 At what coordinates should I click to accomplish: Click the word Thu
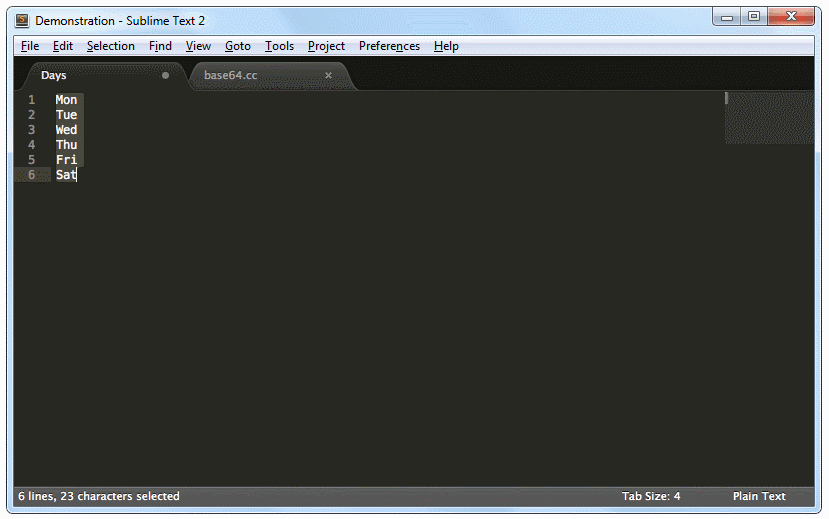tap(67, 144)
